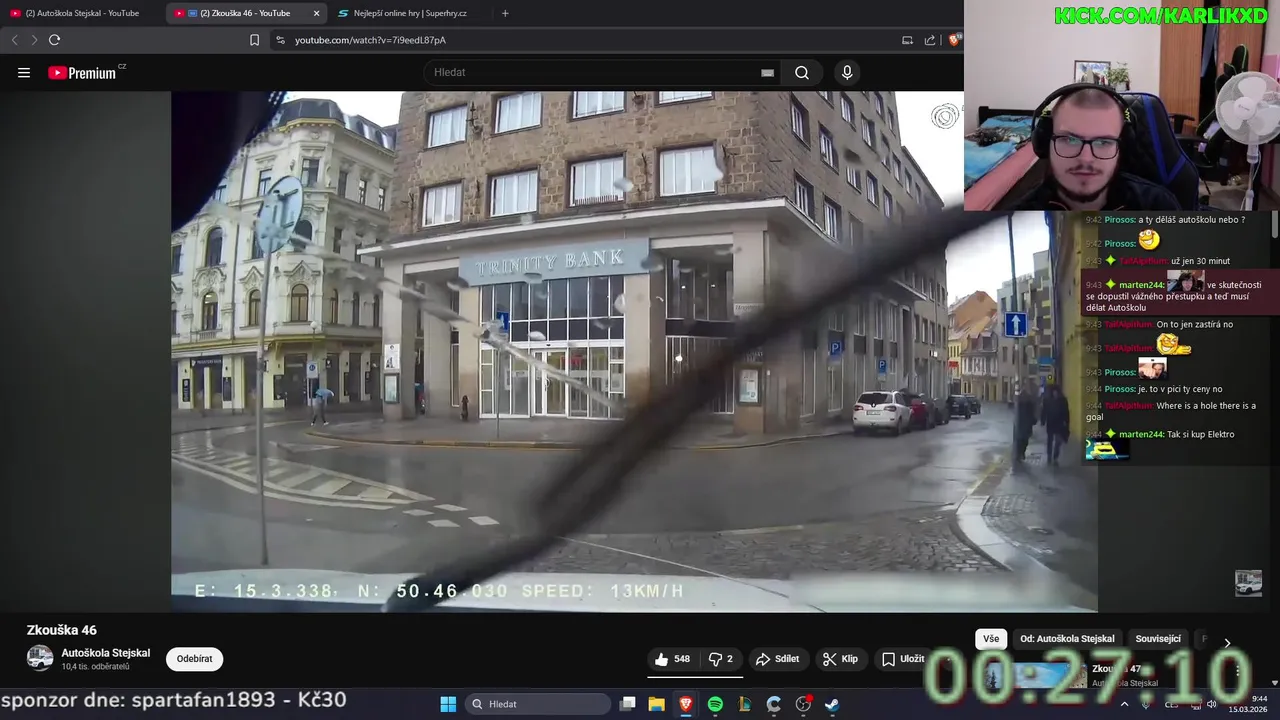
Task: Click the browser share page icon
Action: [x=930, y=40]
